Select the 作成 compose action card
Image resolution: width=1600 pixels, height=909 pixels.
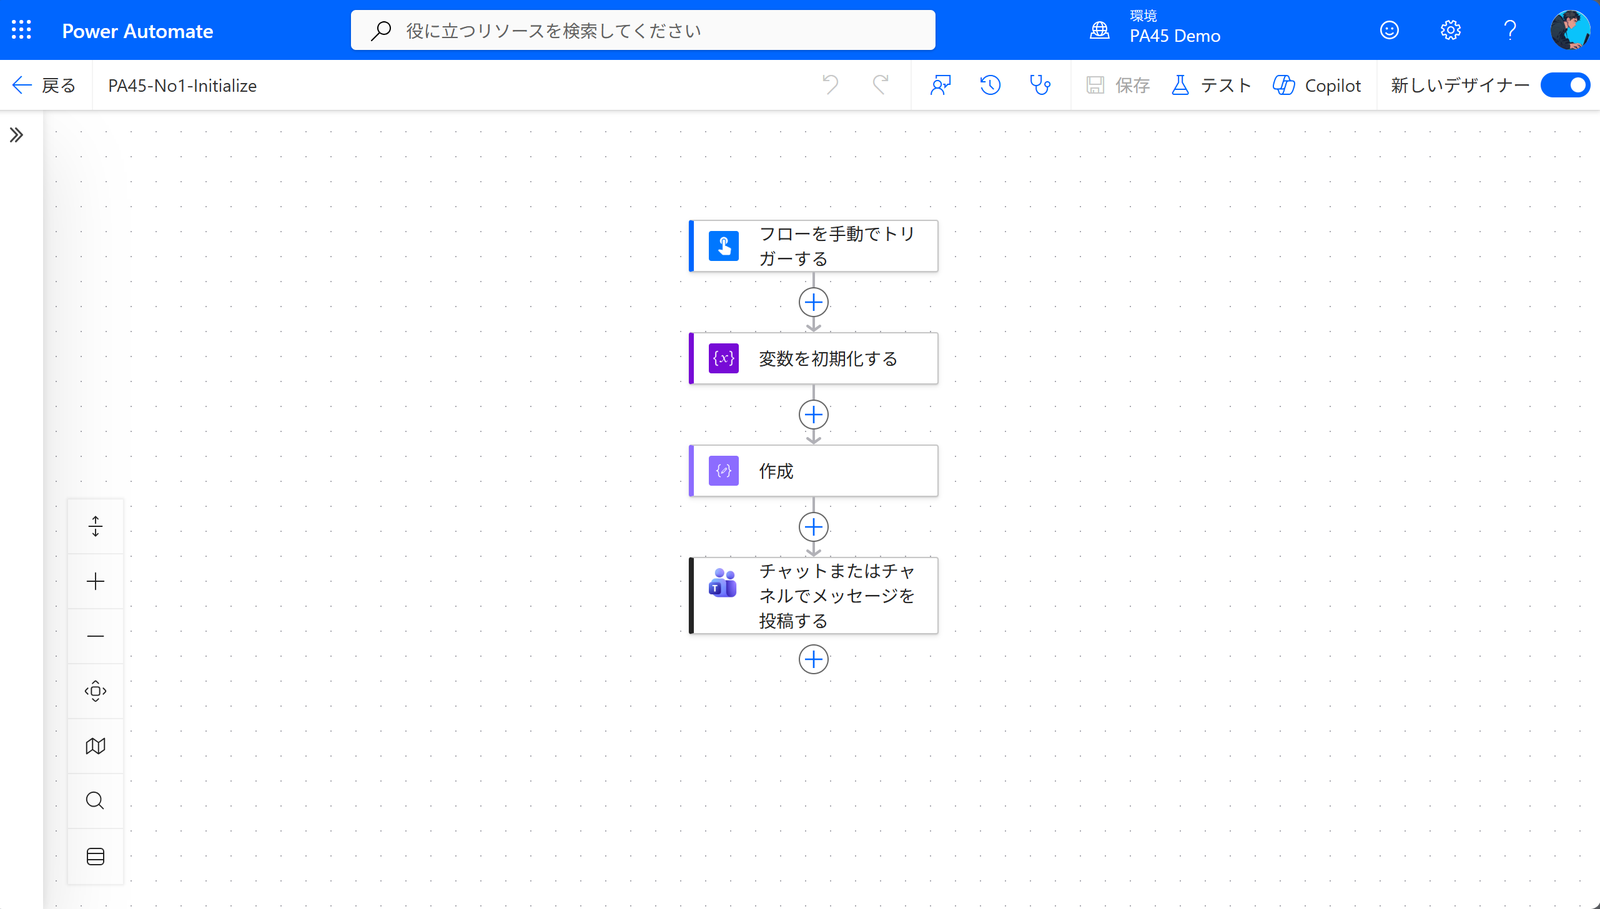[814, 471]
